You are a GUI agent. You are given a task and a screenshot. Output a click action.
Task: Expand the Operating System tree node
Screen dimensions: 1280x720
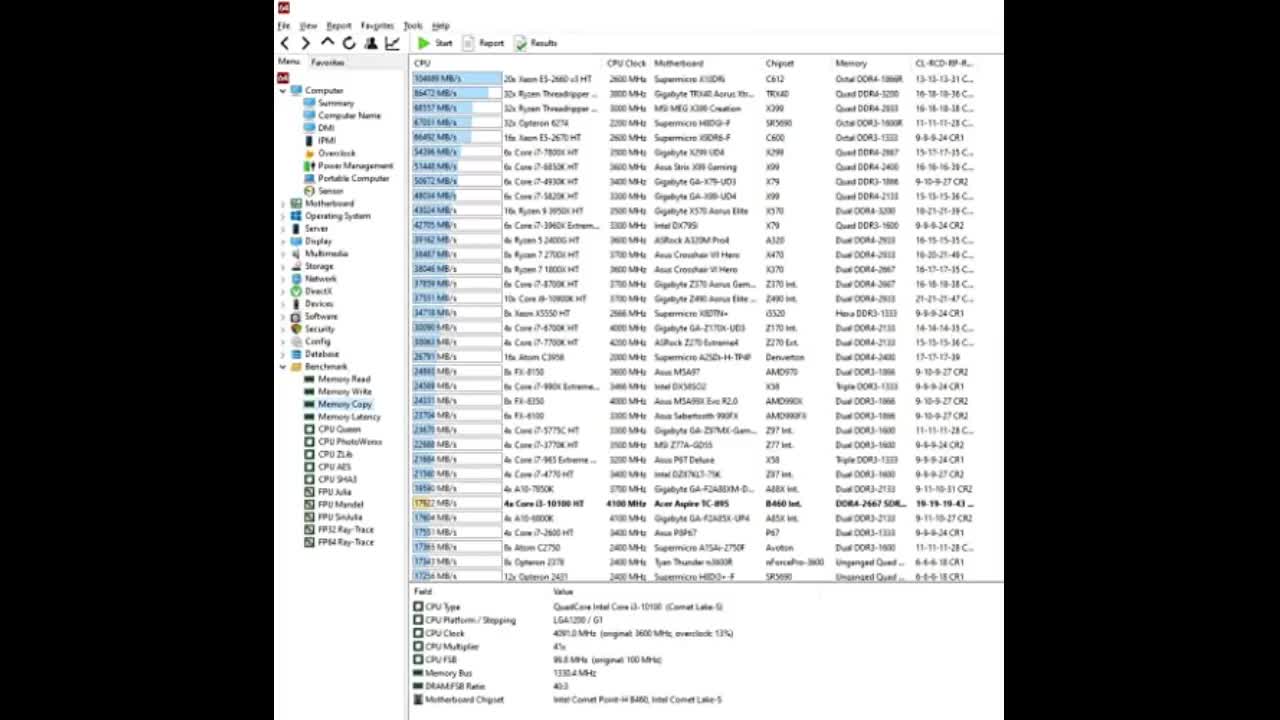click(x=283, y=216)
